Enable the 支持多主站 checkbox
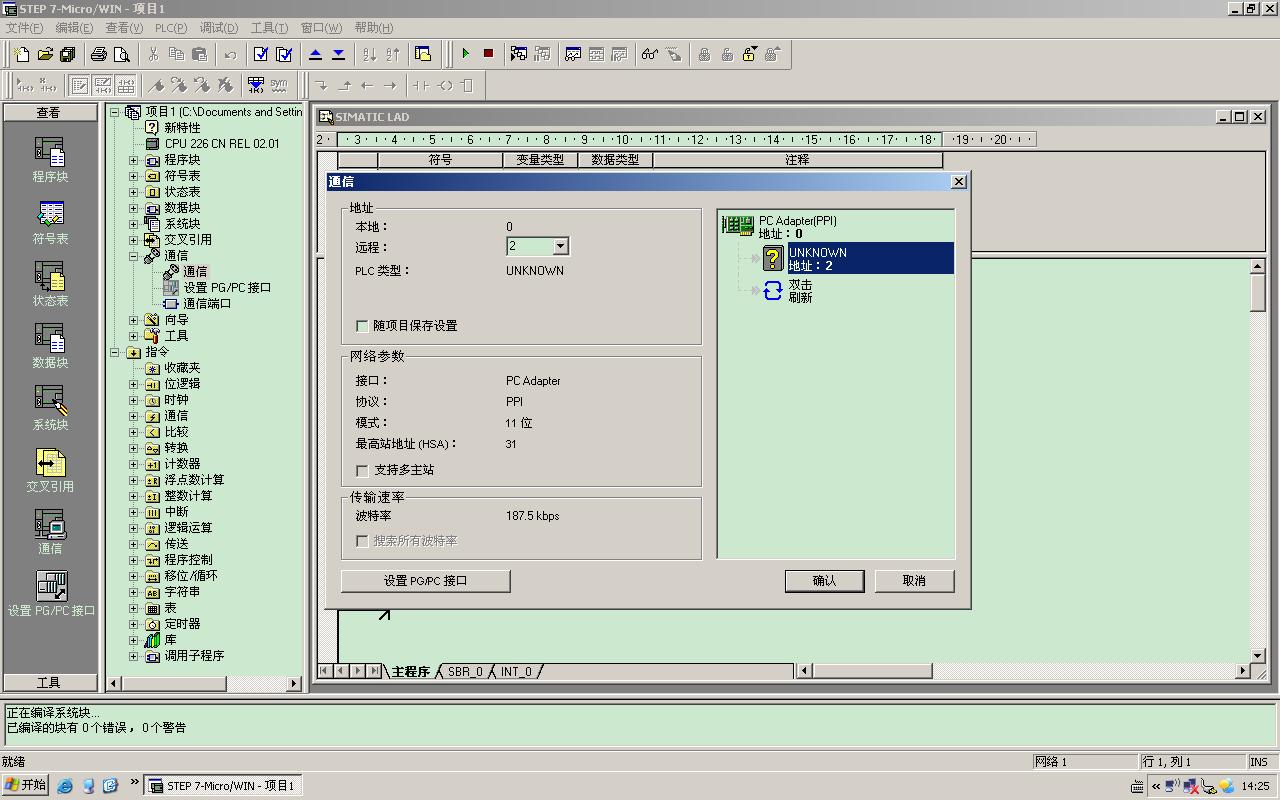Screen dimensions: 1280x800 pos(362,470)
